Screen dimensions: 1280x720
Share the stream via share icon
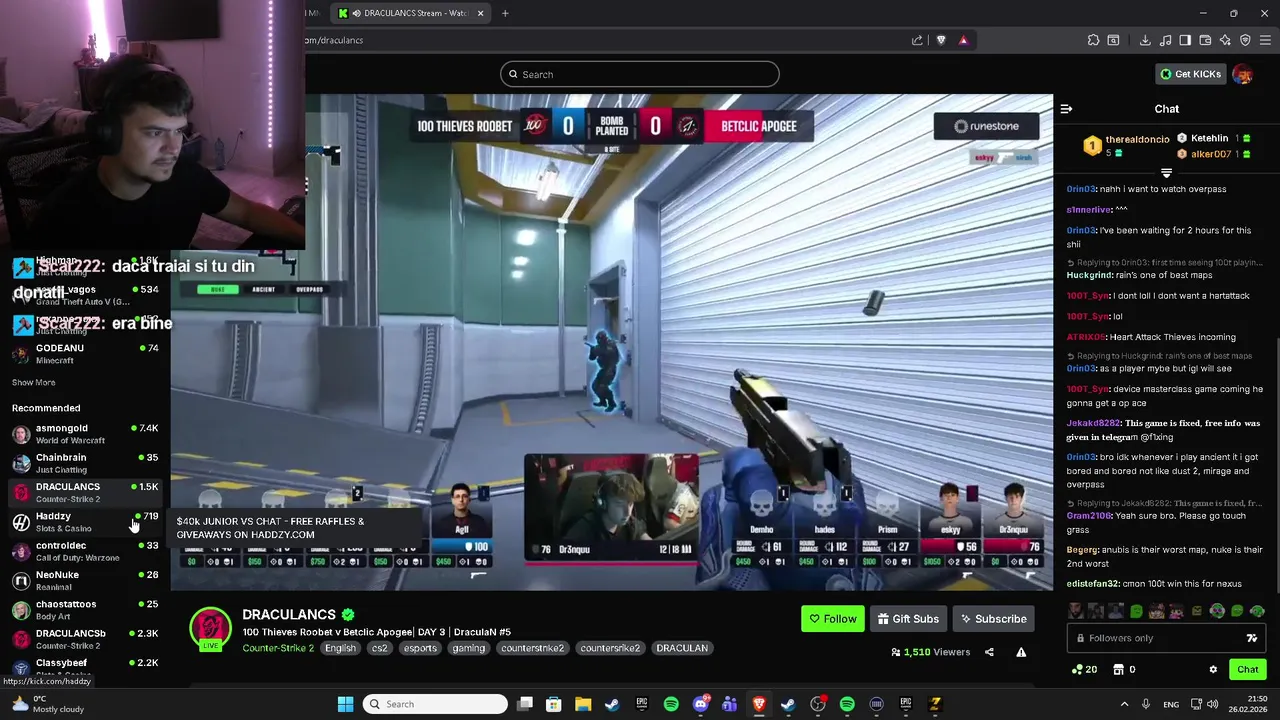[x=989, y=652]
